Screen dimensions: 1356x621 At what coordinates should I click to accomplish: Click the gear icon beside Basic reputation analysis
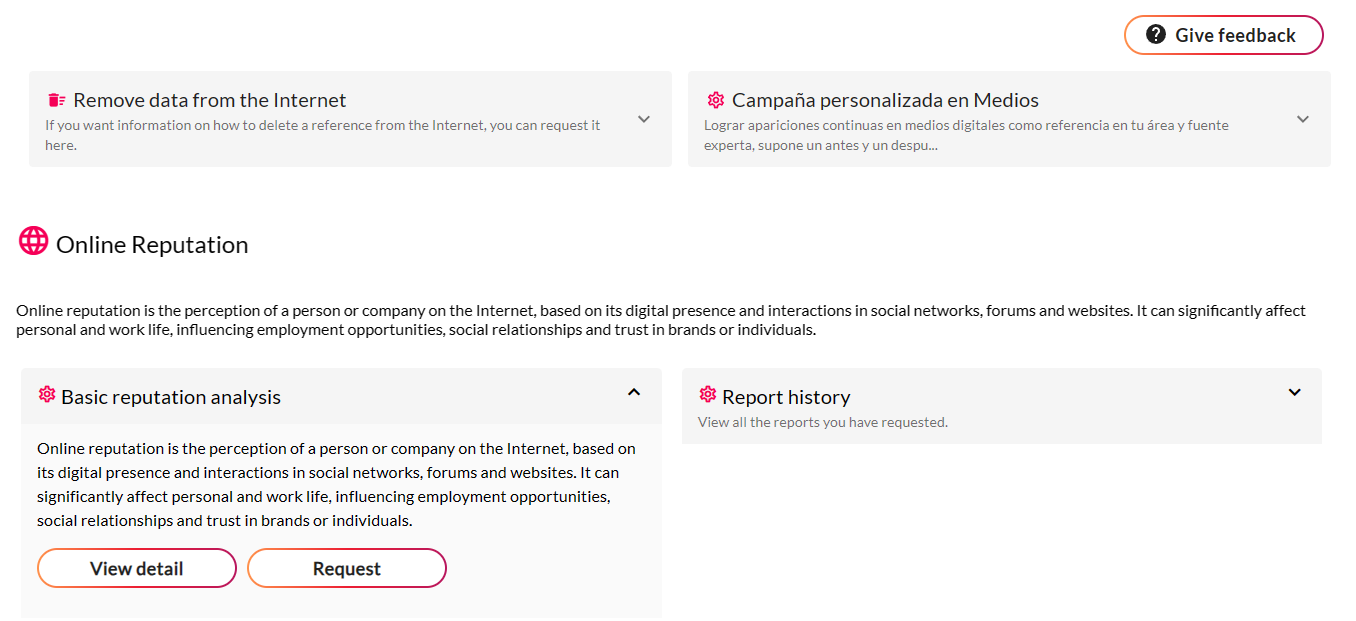pyautogui.click(x=47, y=395)
